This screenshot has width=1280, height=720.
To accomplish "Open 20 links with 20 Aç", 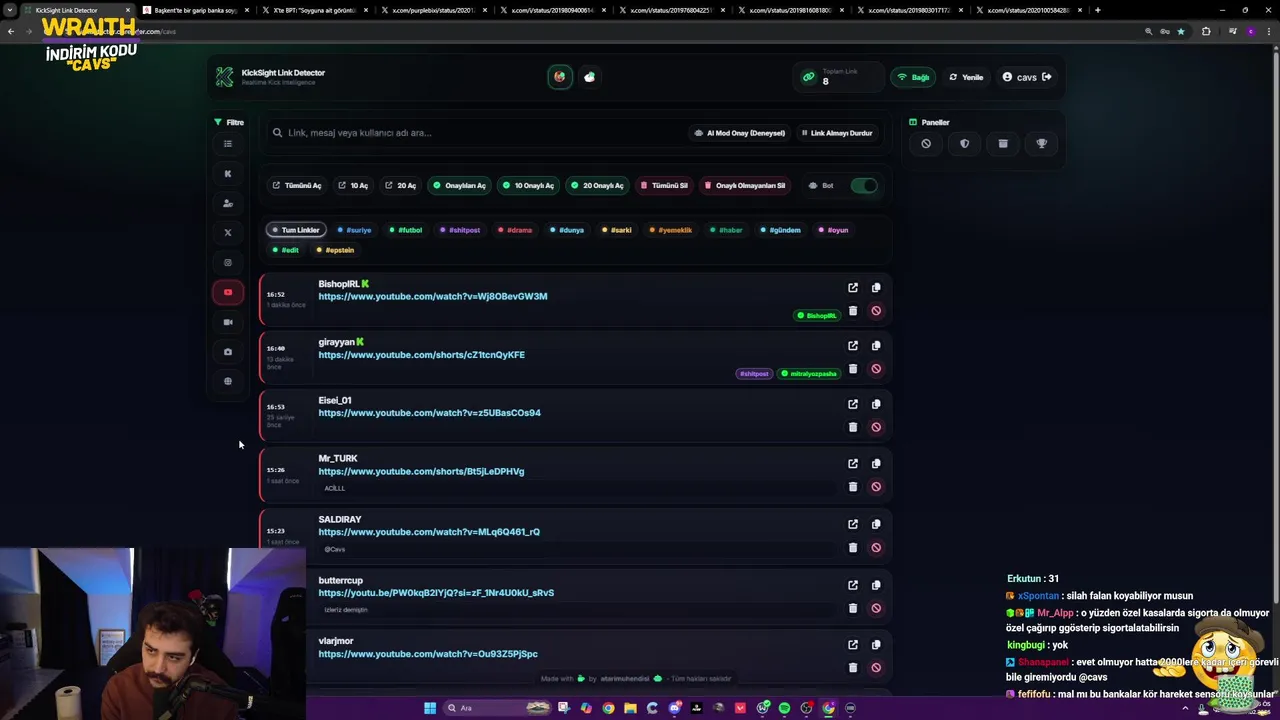I will point(400,186).
